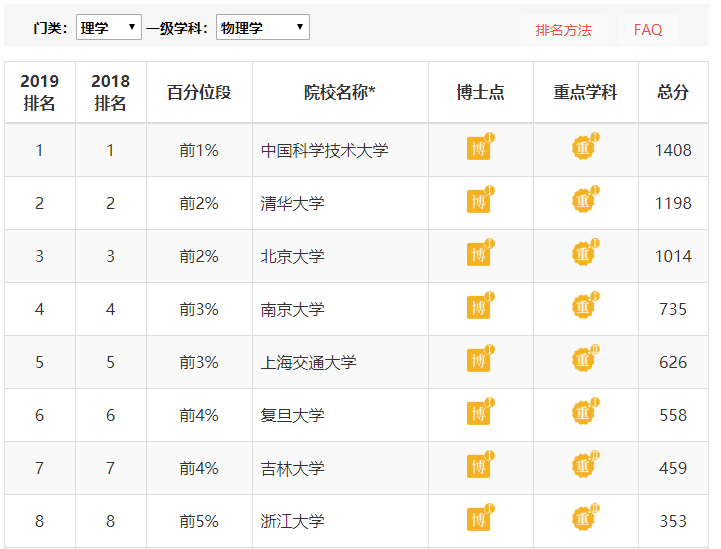Select the school name 北京大学
The image size is (721, 549).
point(292,256)
